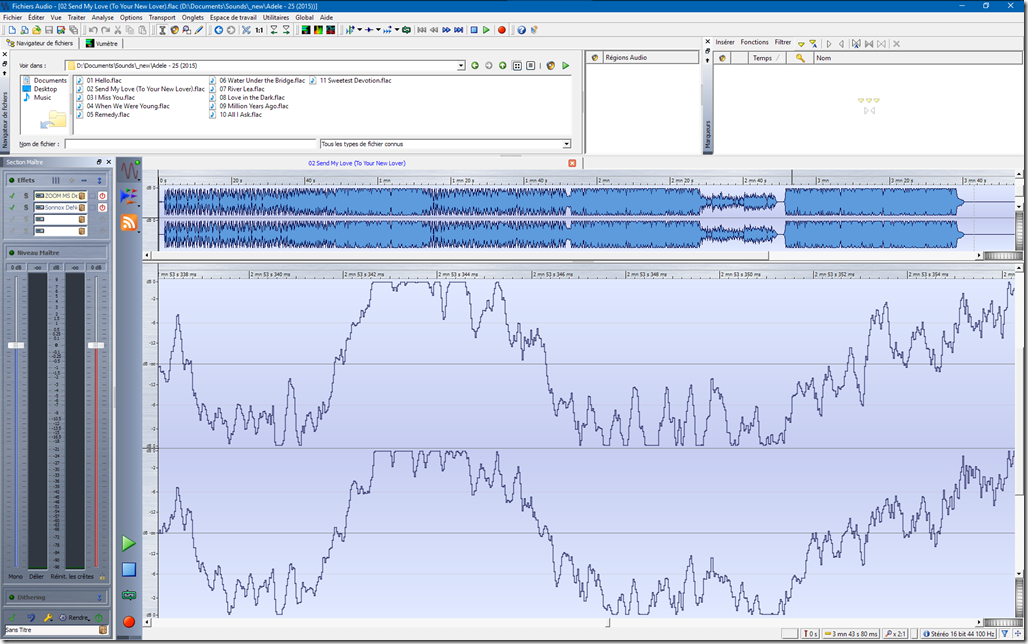Screen dimensions: 1028x644
Task: Open the orange RSS podcast icon
Action: [129, 222]
